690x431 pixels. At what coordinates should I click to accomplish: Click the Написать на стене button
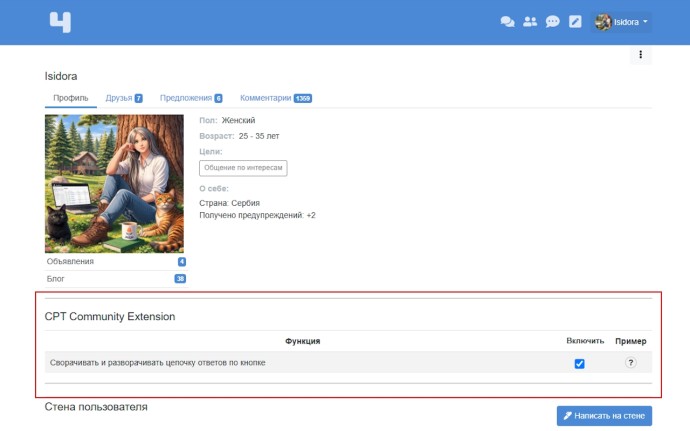[x=604, y=416]
